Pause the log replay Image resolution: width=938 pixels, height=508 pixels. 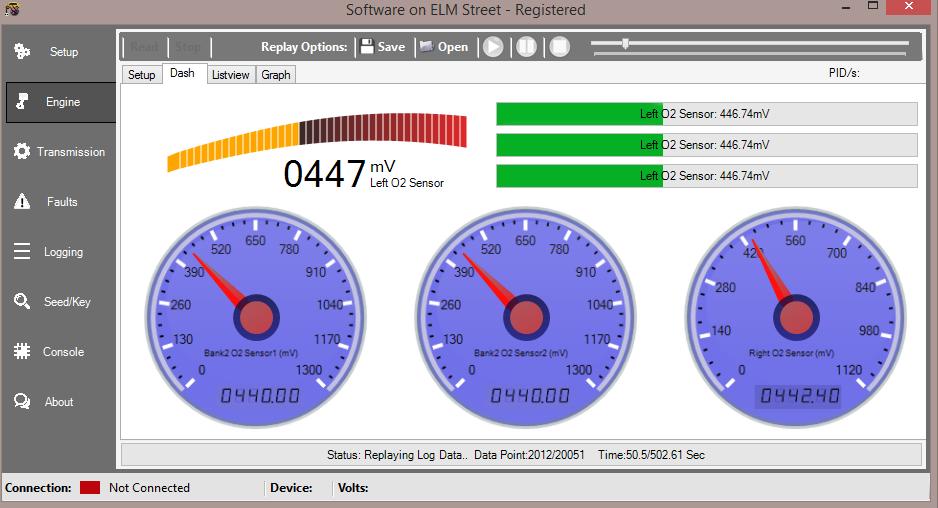coord(526,47)
